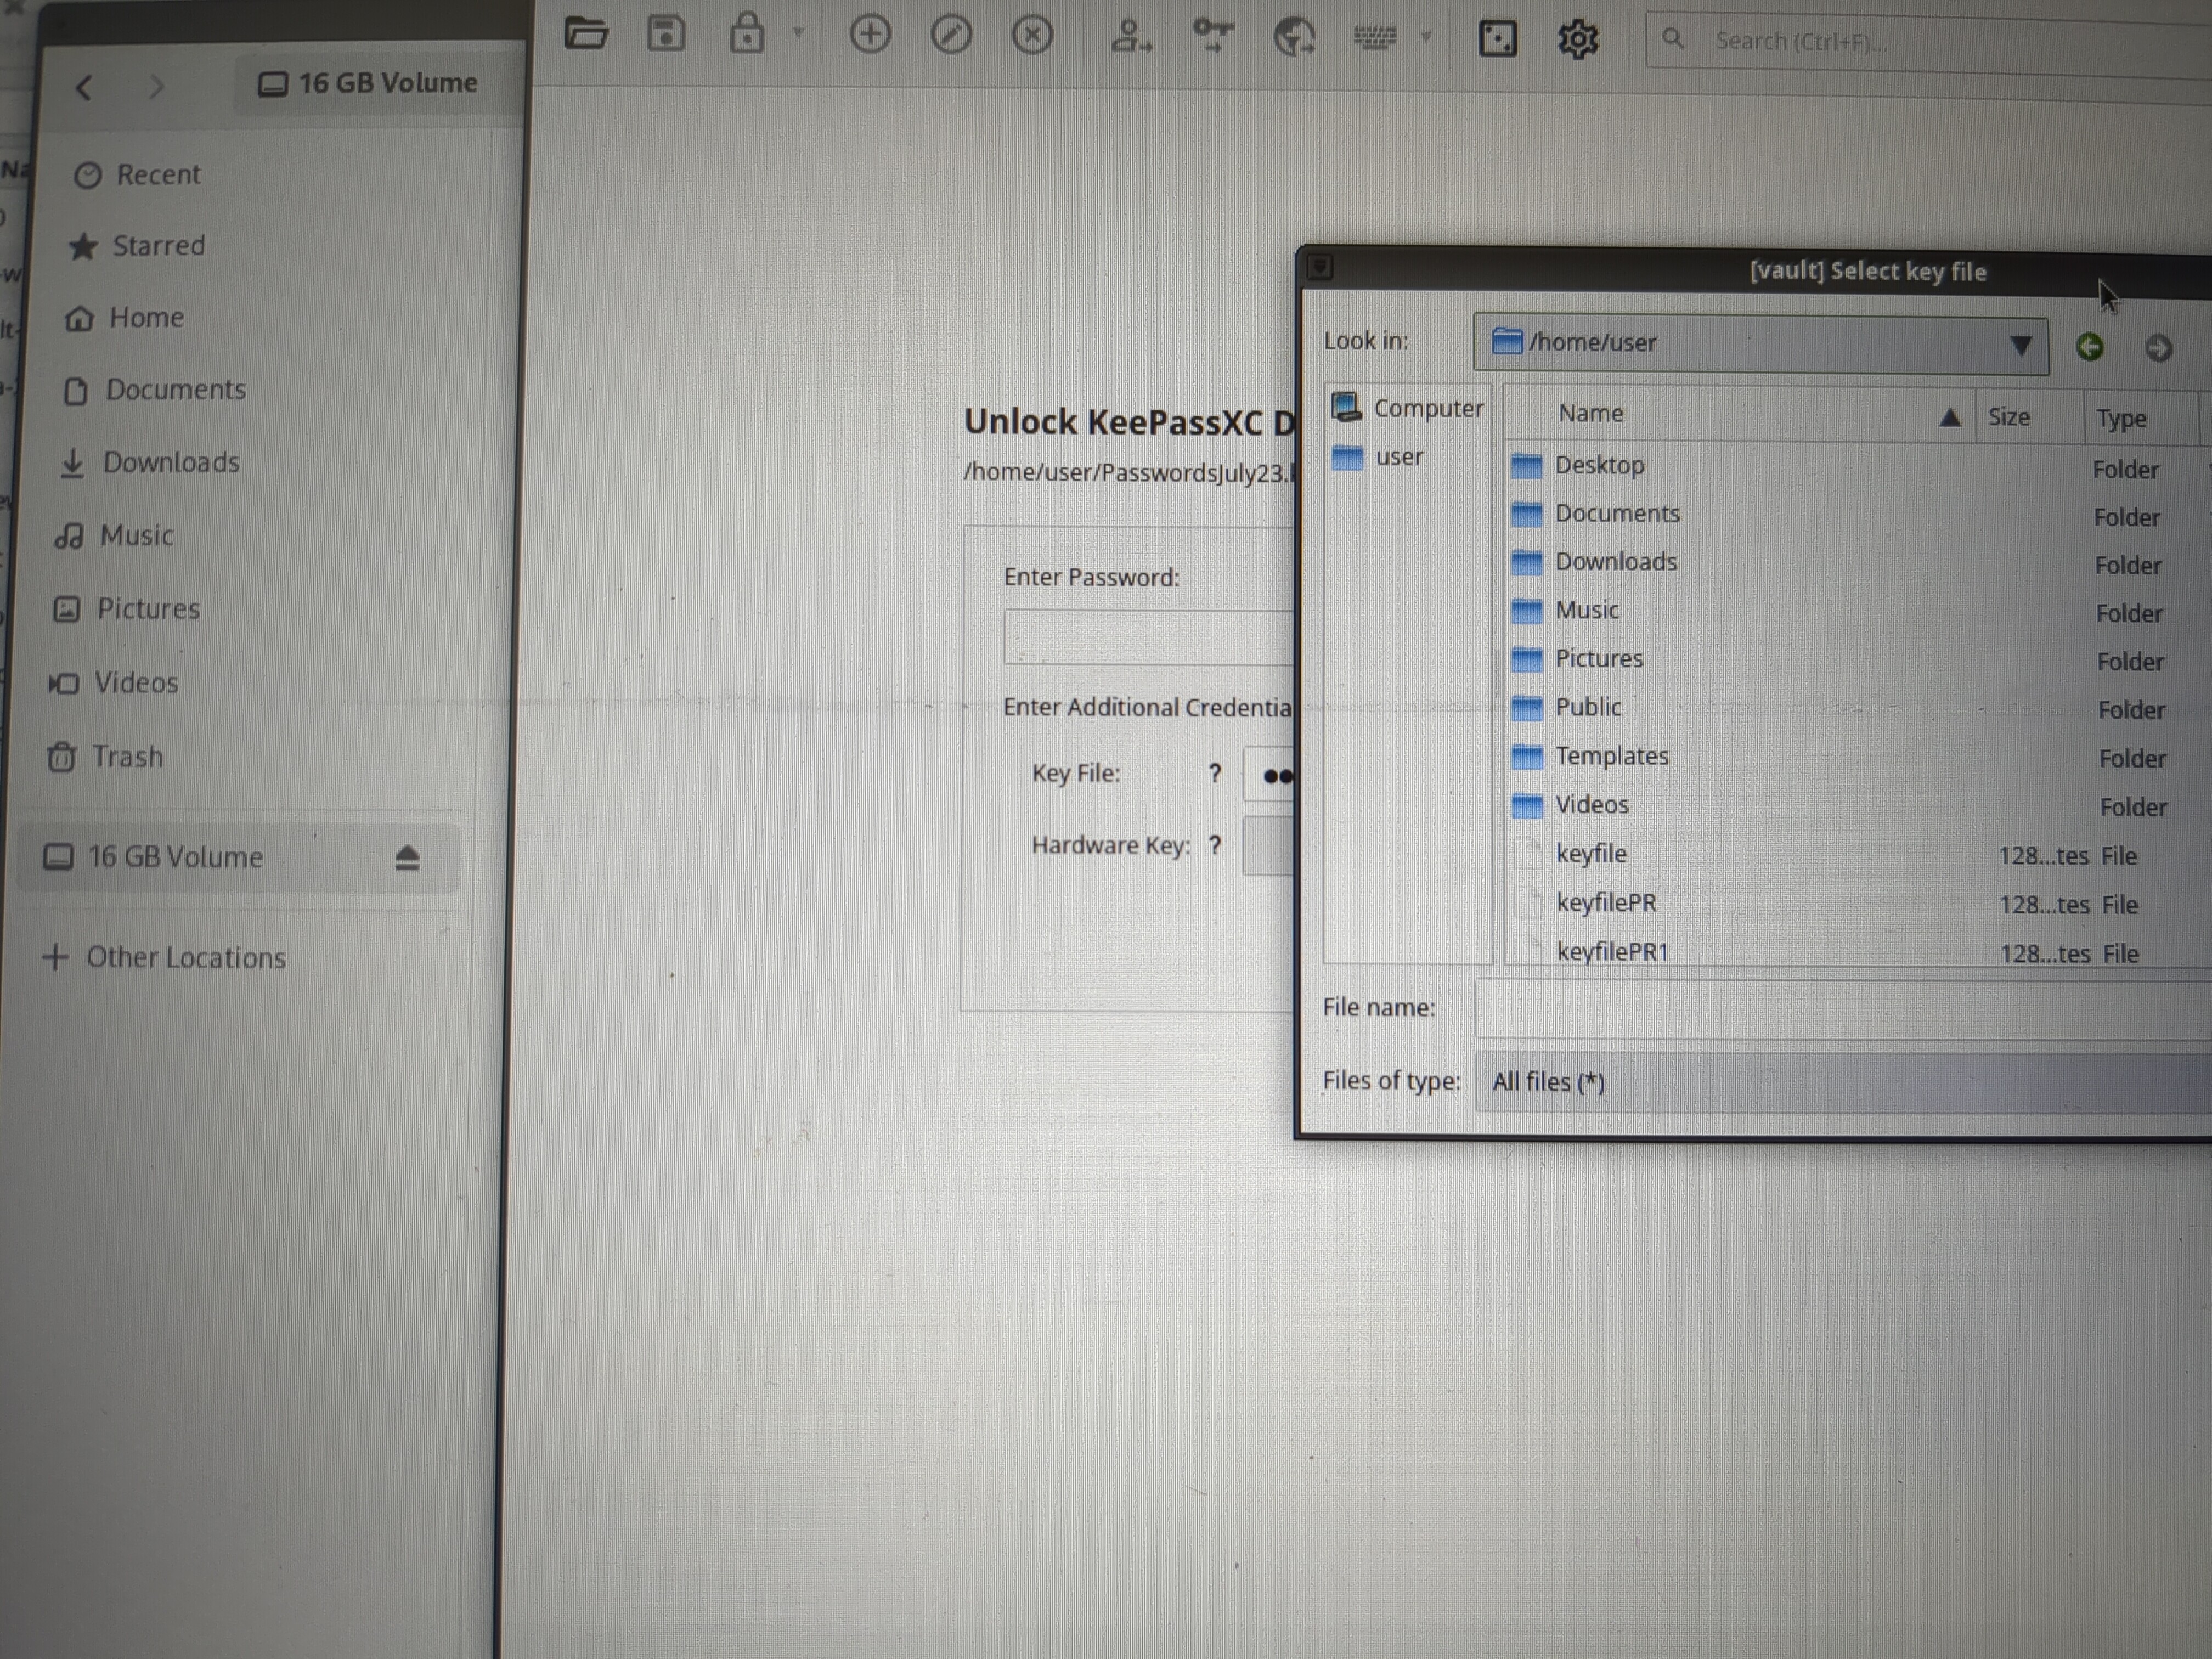The width and height of the screenshot is (2212, 1659).
Task: Open Files of type All files dropdown
Action: click(x=1843, y=1083)
